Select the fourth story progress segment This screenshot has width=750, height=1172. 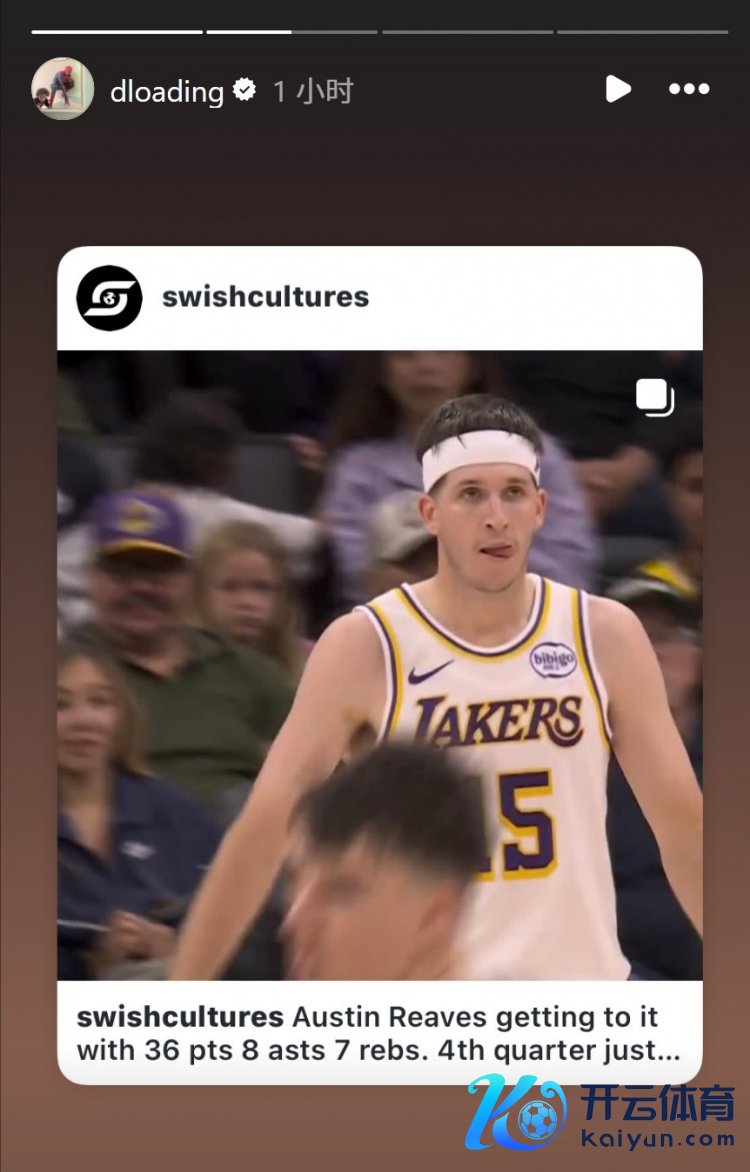click(x=642, y=32)
